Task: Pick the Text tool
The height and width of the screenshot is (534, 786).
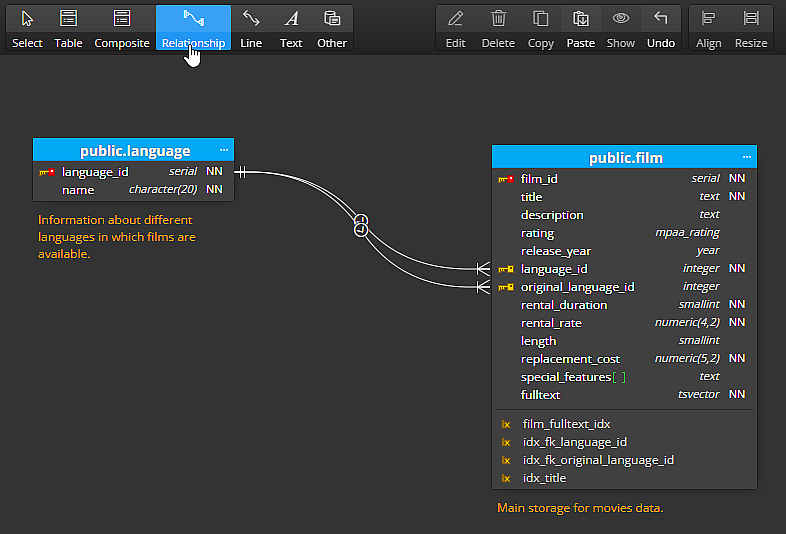Action: coord(291,28)
